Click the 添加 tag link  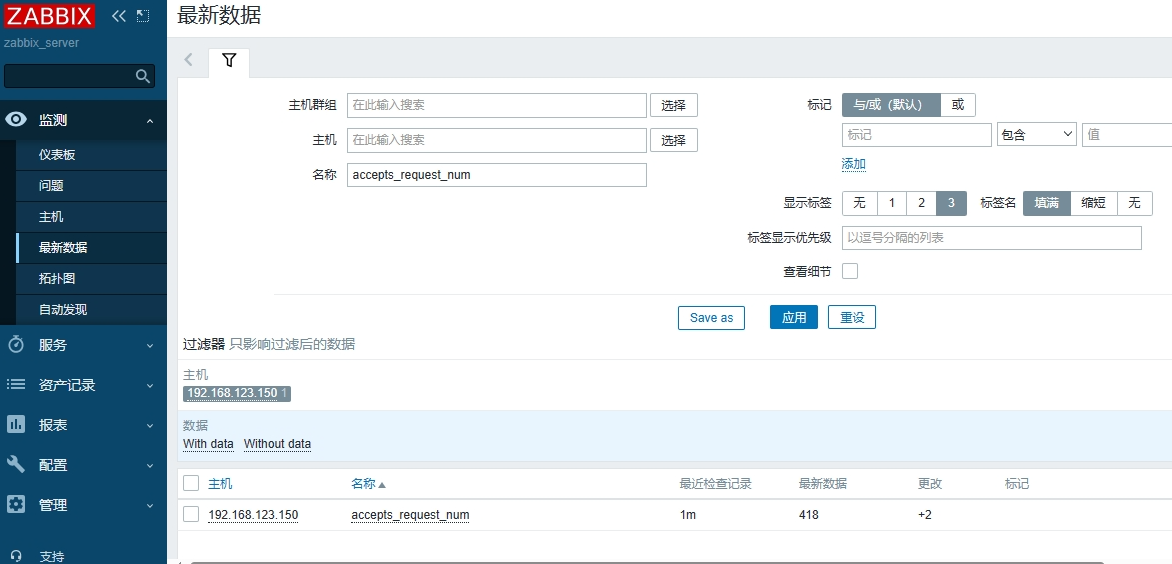(x=853, y=164)
